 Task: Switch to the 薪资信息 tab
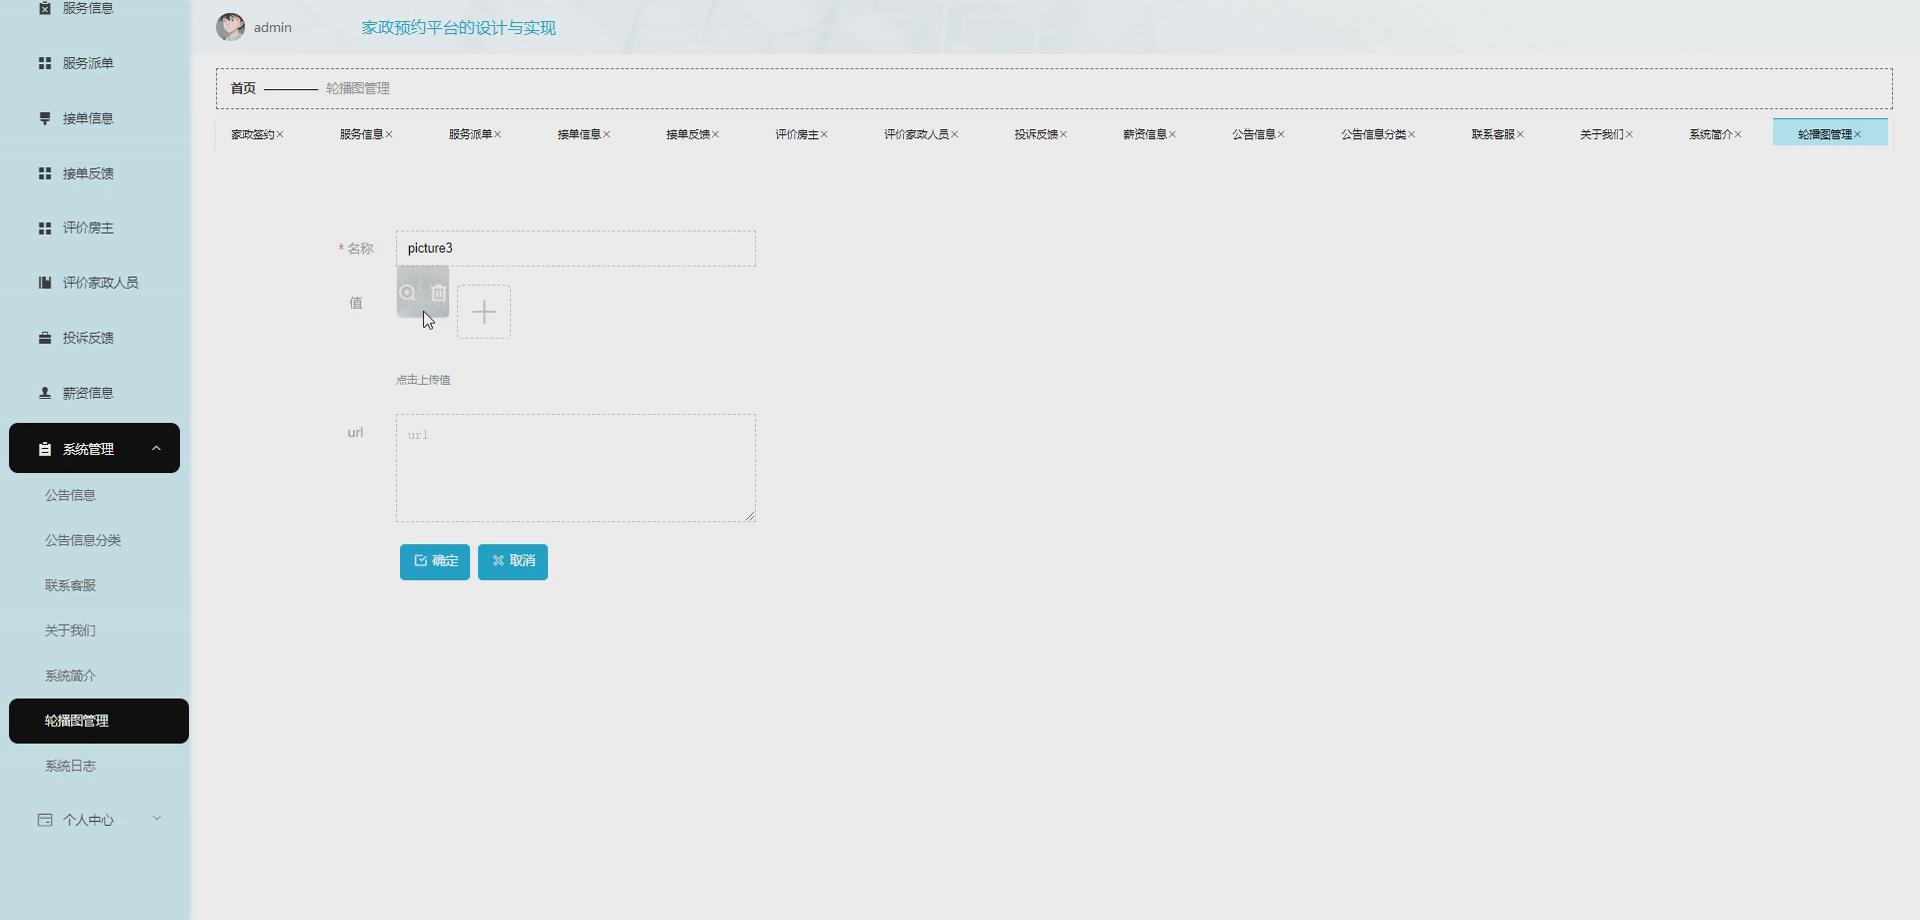[1145, 134]
